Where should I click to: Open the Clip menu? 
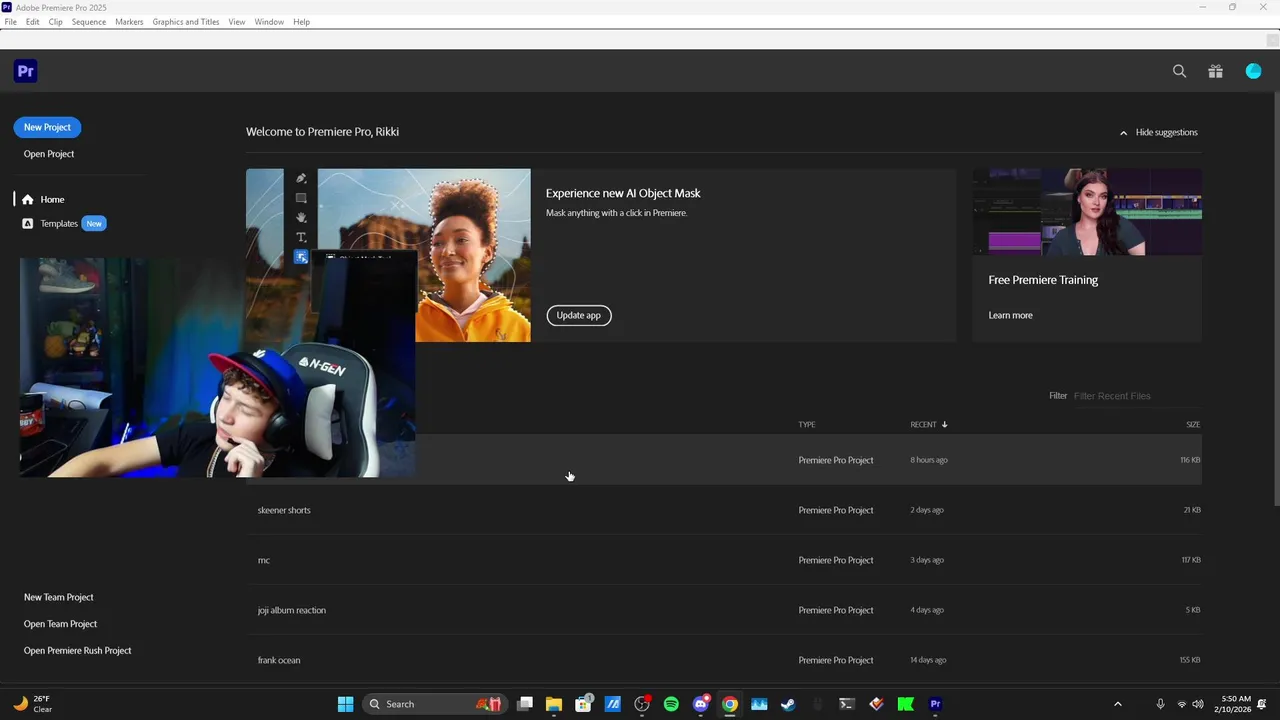tap(55, 21)
